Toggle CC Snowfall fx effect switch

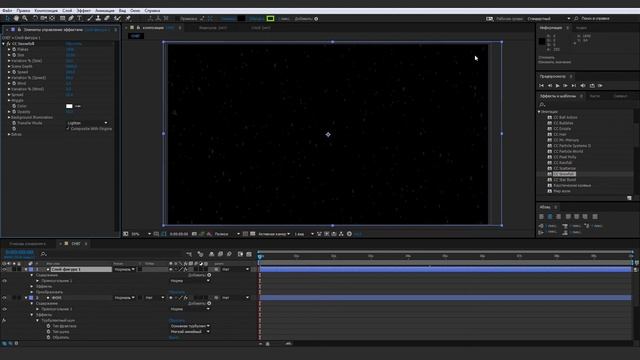click(9, 44)
